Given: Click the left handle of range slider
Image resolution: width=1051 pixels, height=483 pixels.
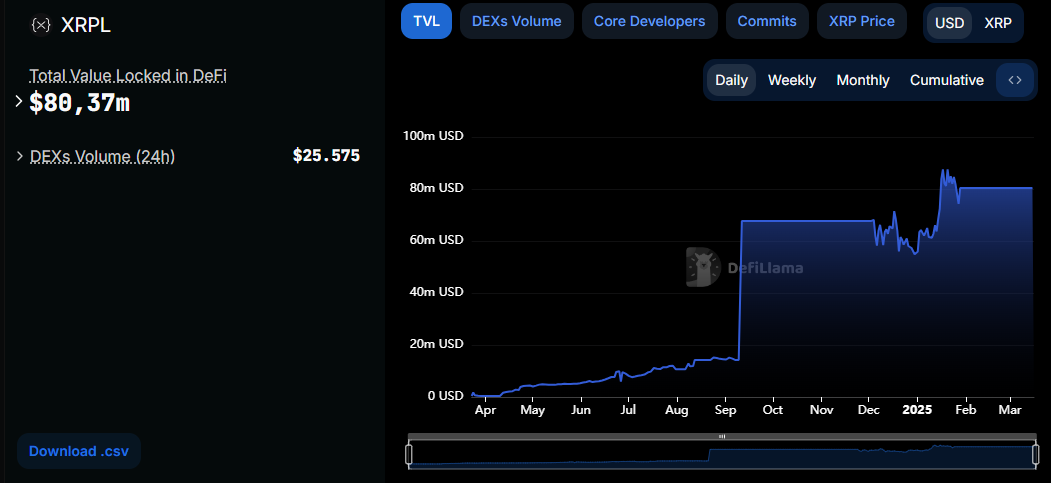Looking at the screenshot, I should pyautogui.click(x=408, y=454).
